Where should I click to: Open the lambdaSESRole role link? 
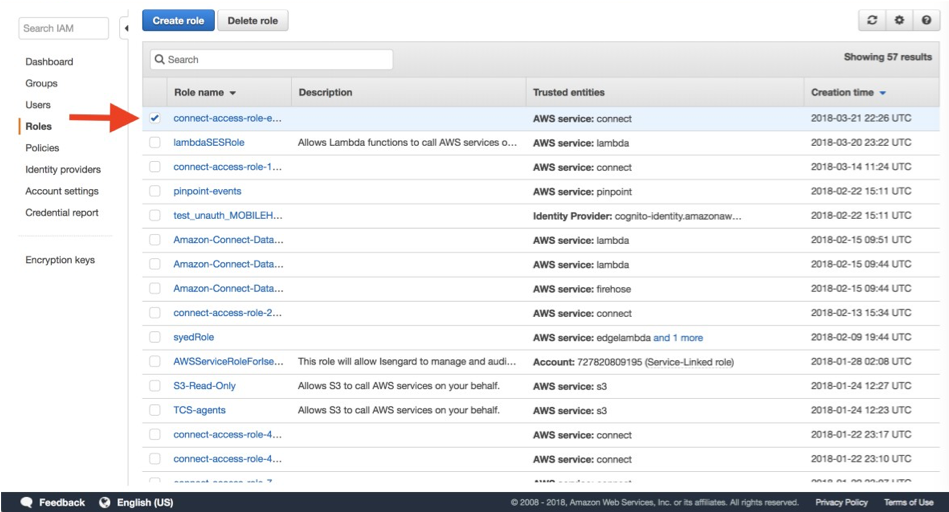coord(209,142)
